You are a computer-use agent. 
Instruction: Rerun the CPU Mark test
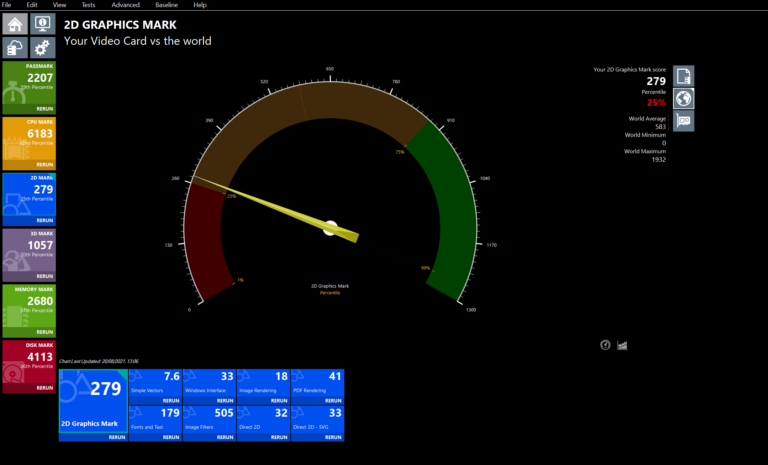pos(45,164)
